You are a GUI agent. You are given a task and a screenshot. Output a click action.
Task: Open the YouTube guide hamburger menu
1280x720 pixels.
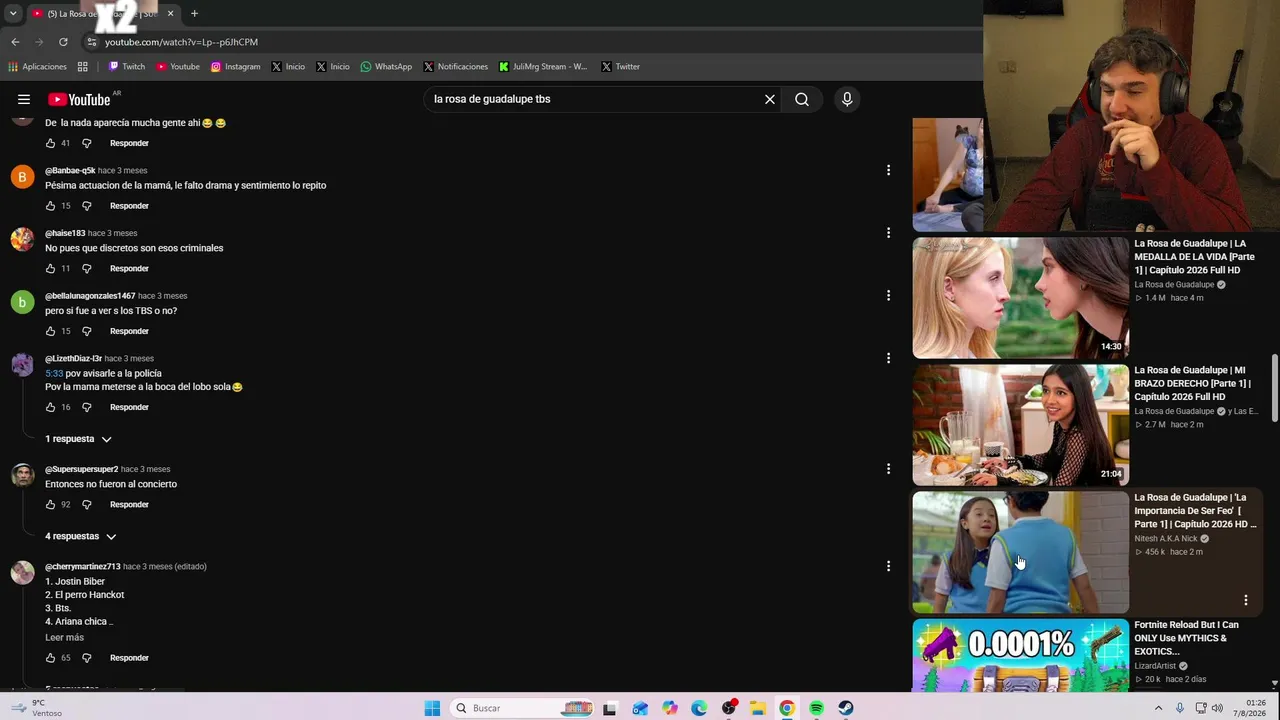tap(23, 99)
